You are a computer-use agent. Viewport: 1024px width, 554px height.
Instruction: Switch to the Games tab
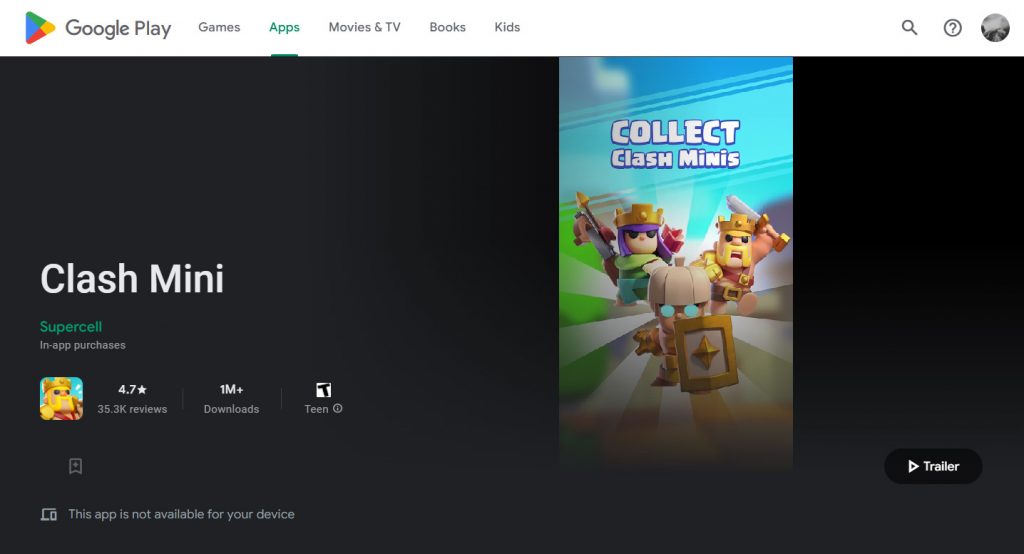(219, 27)
